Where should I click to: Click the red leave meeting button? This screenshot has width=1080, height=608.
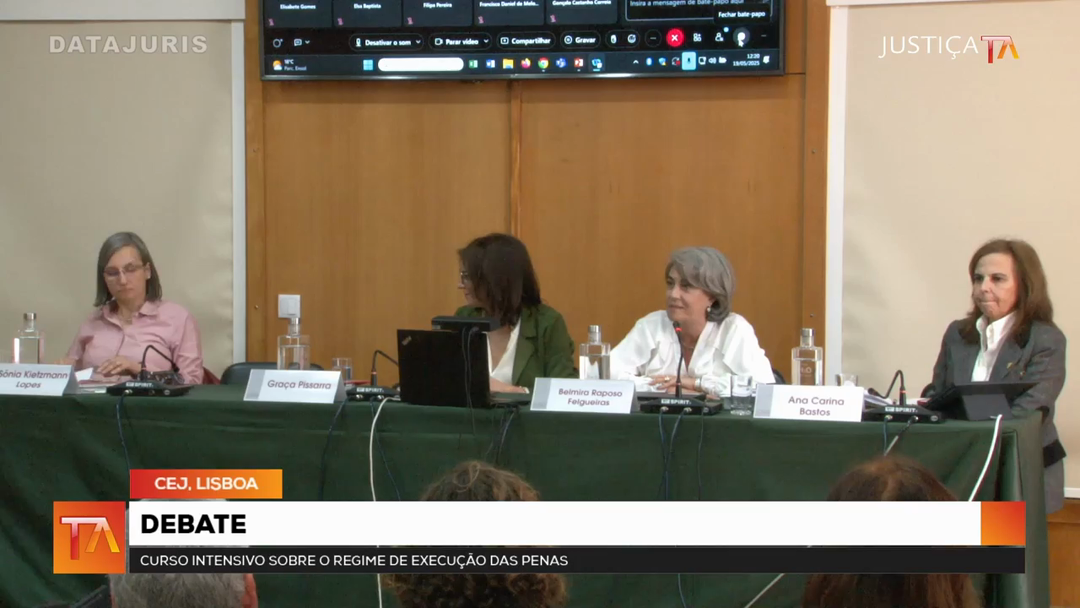(x=674, y=38)
